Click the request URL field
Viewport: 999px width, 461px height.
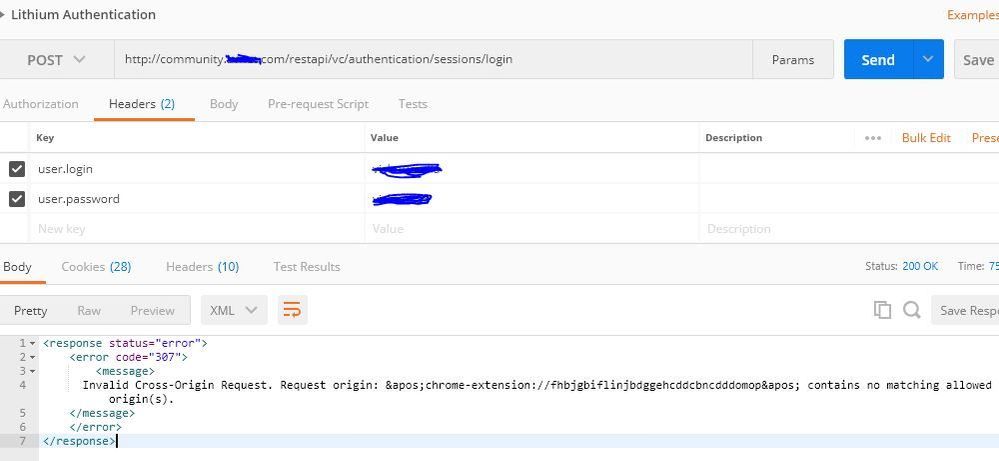[x=433, y=60]
